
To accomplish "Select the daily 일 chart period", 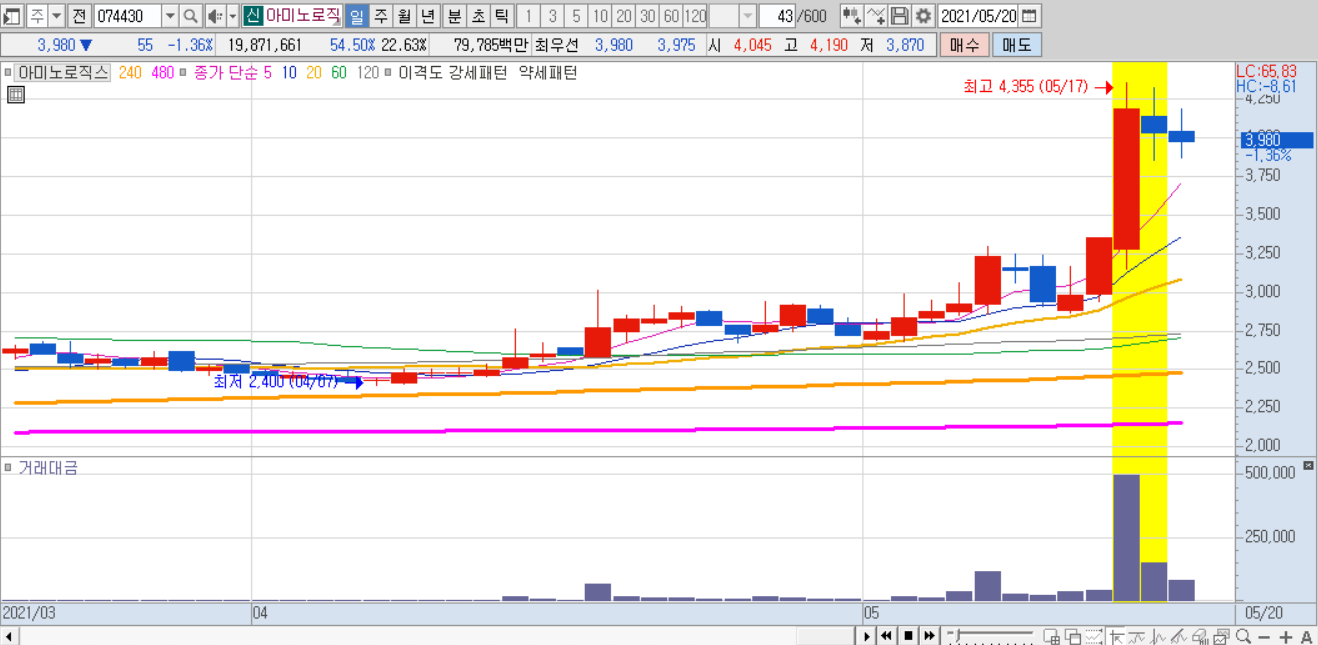I will pyautogui.click(x=357, y=16).
